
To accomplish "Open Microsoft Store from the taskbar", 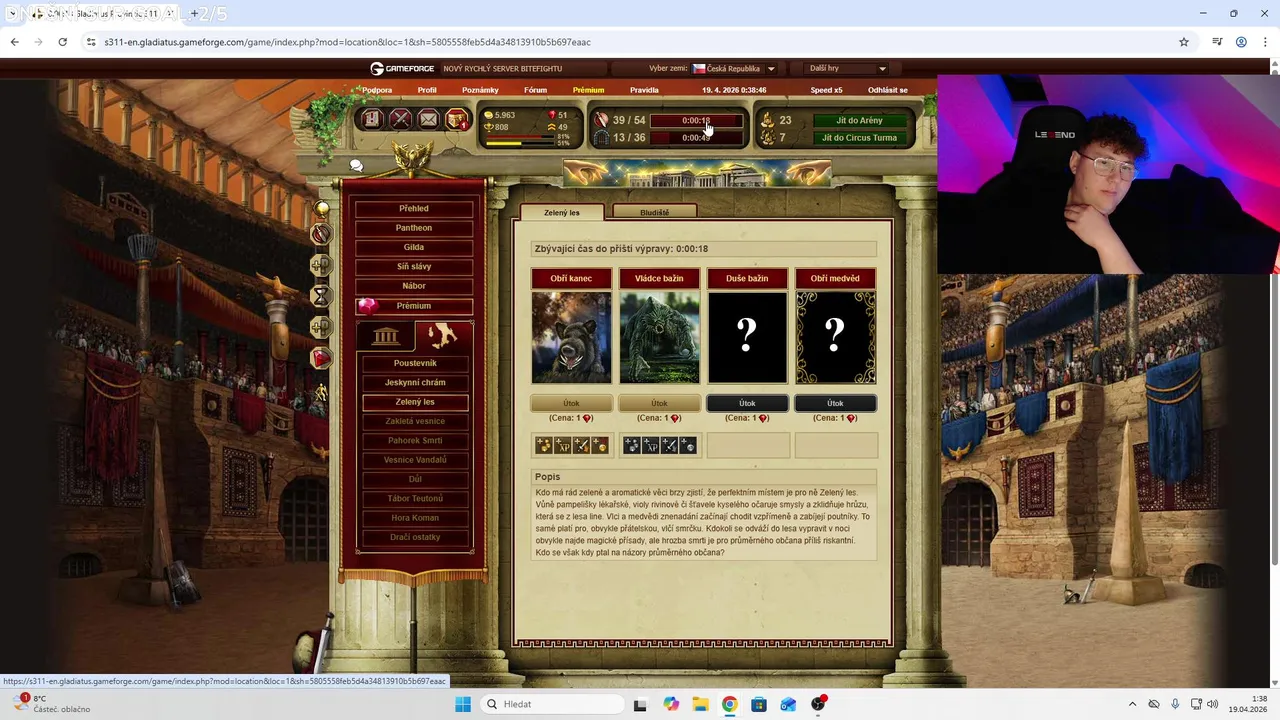I will pos(759,704).
